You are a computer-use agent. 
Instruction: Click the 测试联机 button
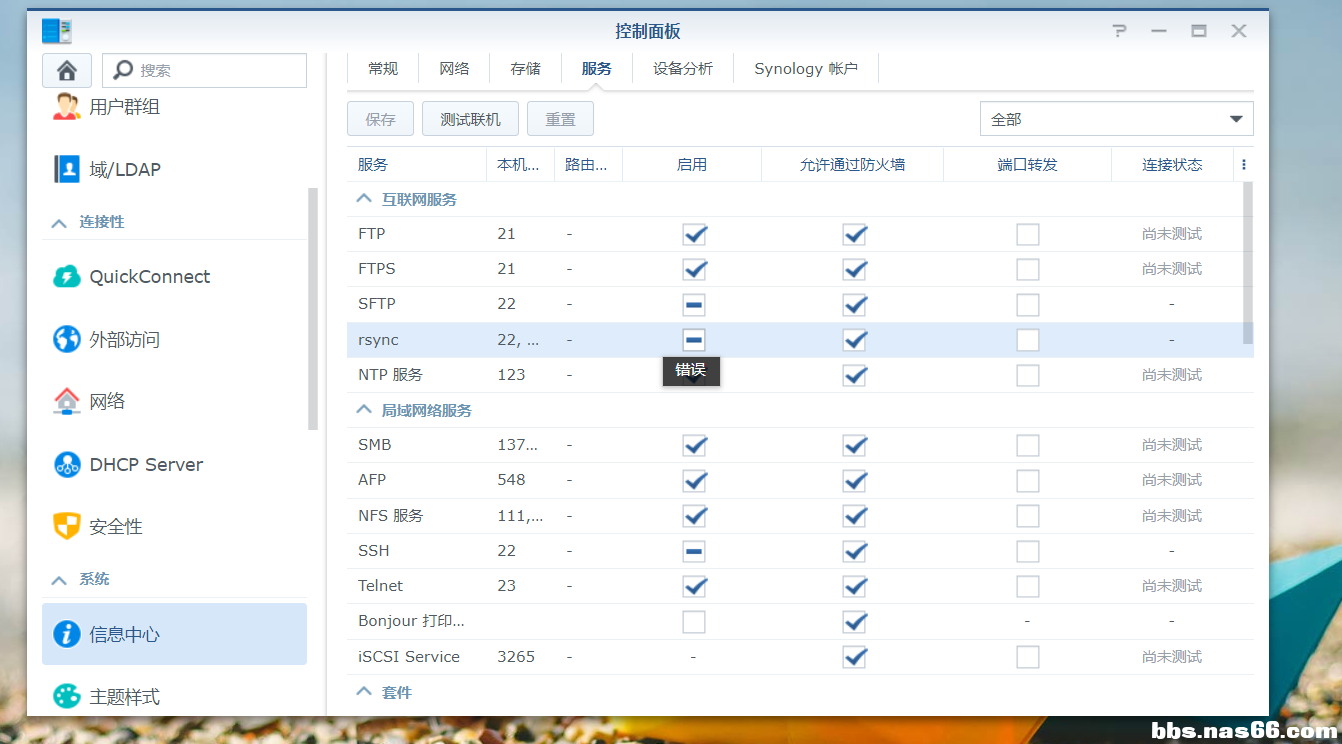[470, 119]
